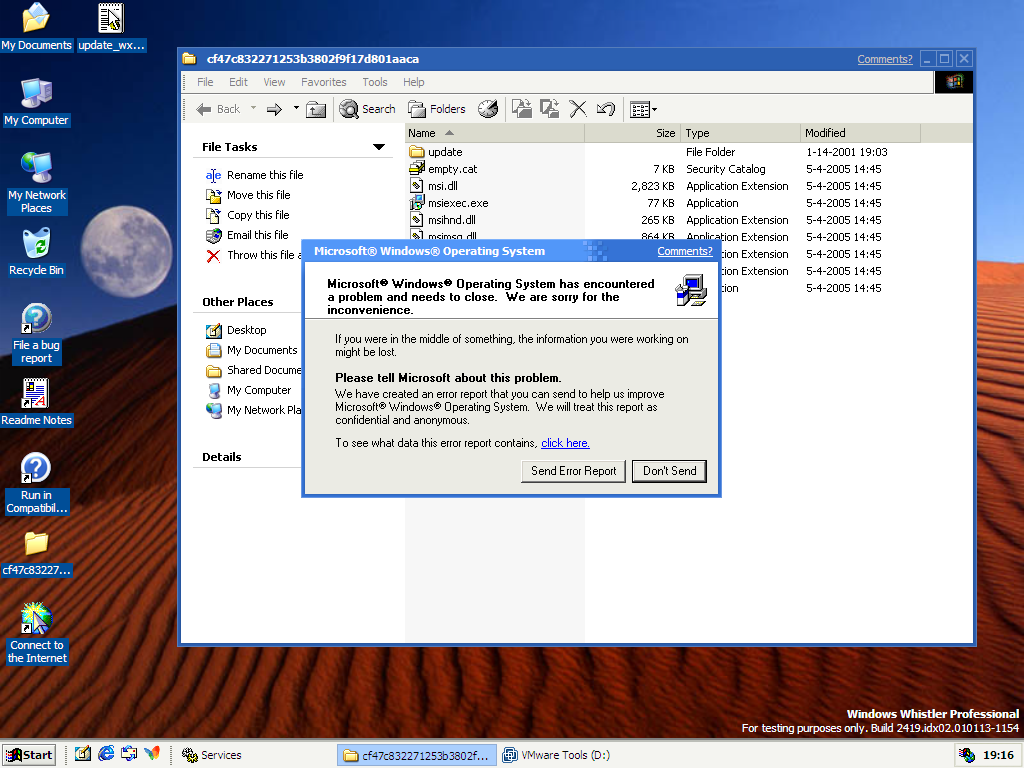Open the File menu
This screenshot has height=768, width=1024.
pos(205,82)
